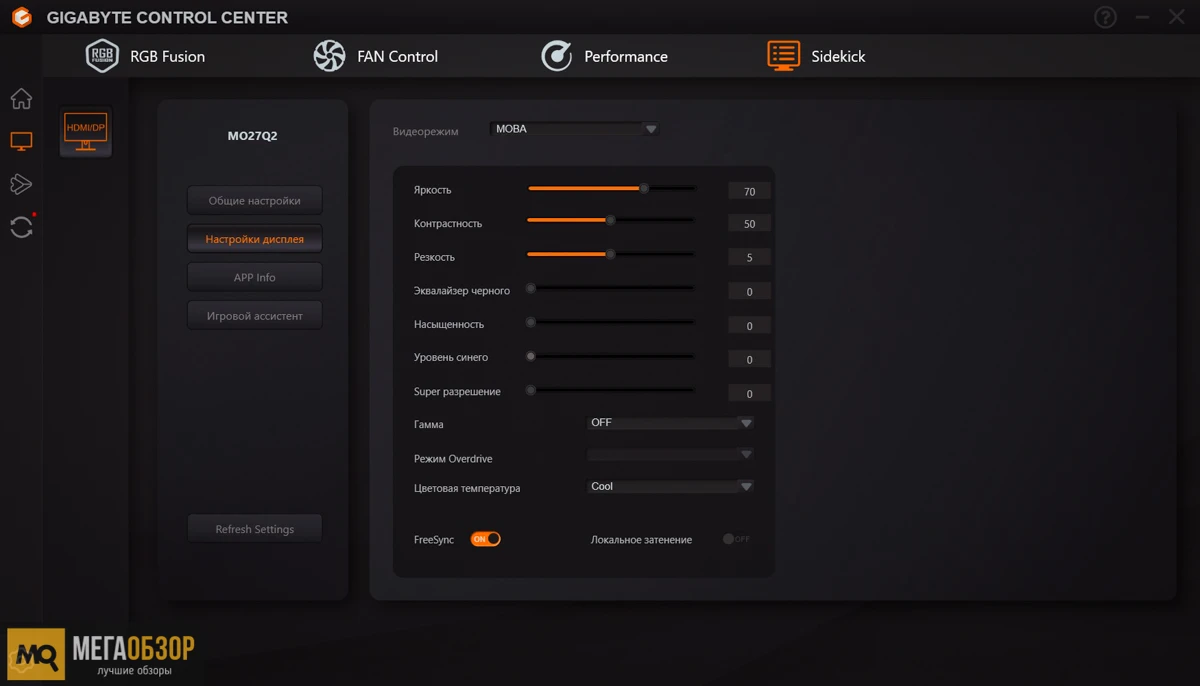
Task: Switch to the Performance tab
Action: click(604, 56)
